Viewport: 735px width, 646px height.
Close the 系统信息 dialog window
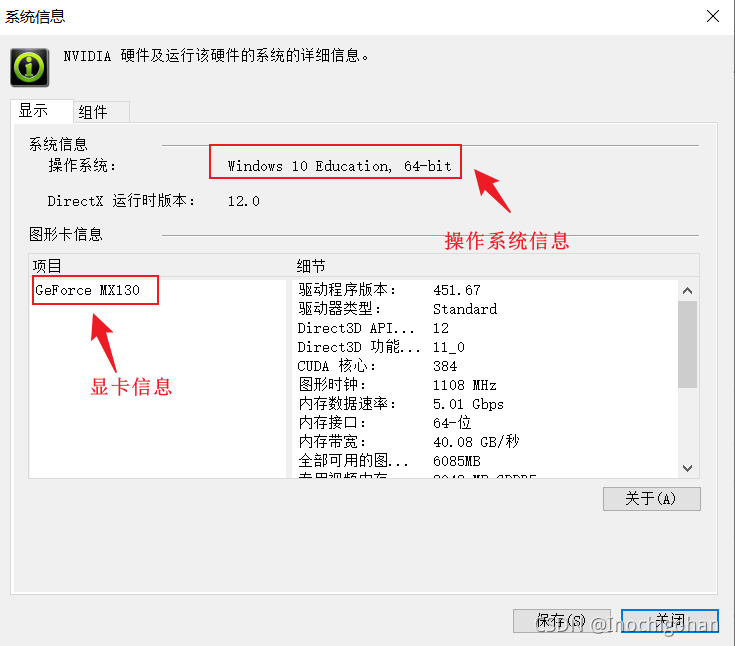click(x=712, y=16)
